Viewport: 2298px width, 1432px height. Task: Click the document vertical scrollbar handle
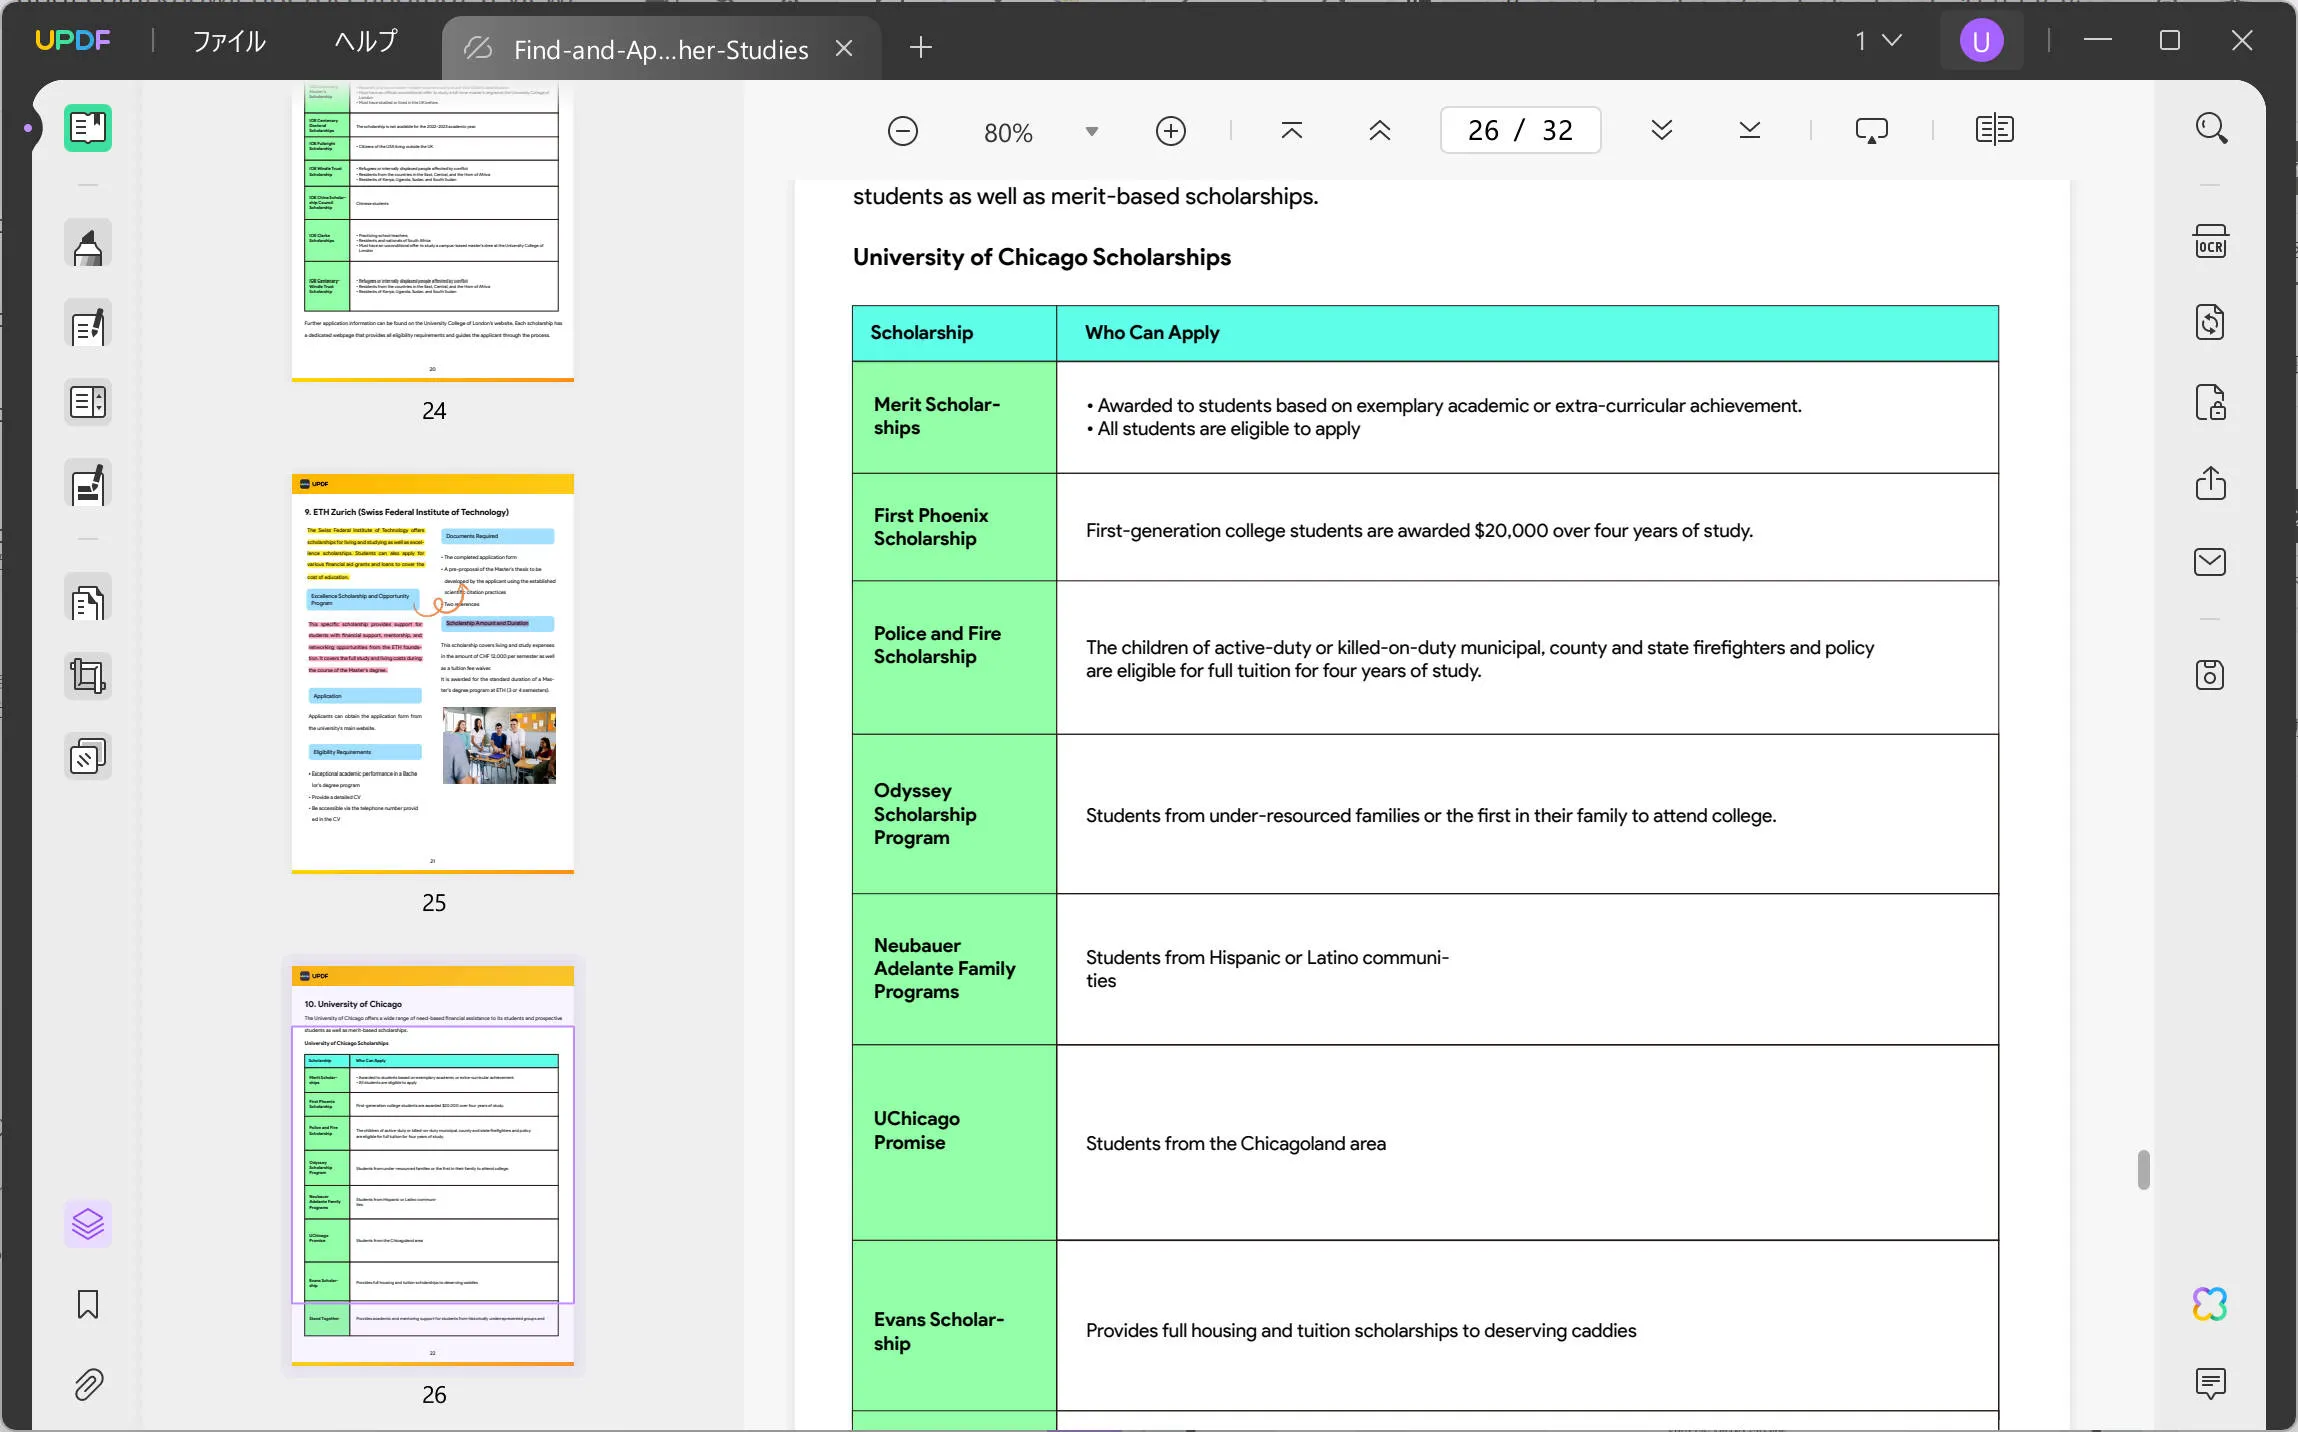point(2143,1170)
